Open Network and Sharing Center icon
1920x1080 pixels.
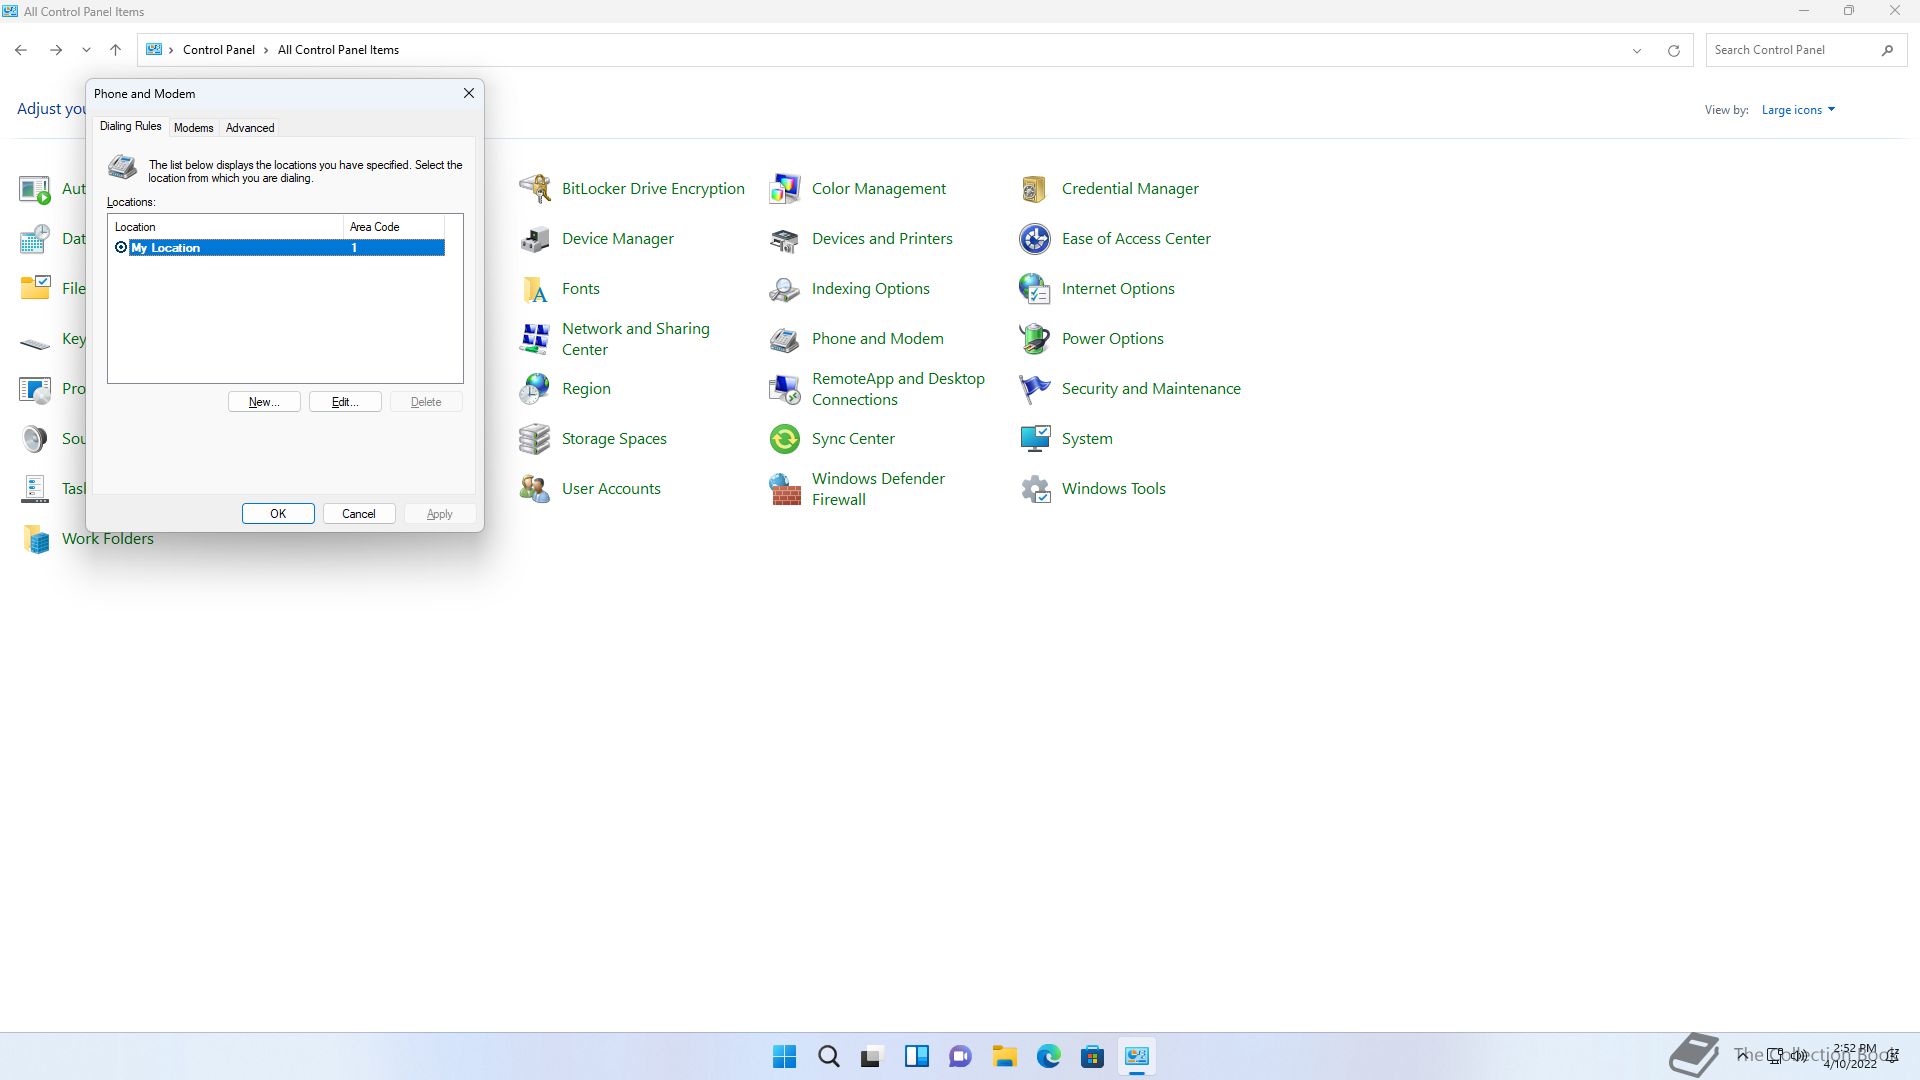click(x=535, y=338)
